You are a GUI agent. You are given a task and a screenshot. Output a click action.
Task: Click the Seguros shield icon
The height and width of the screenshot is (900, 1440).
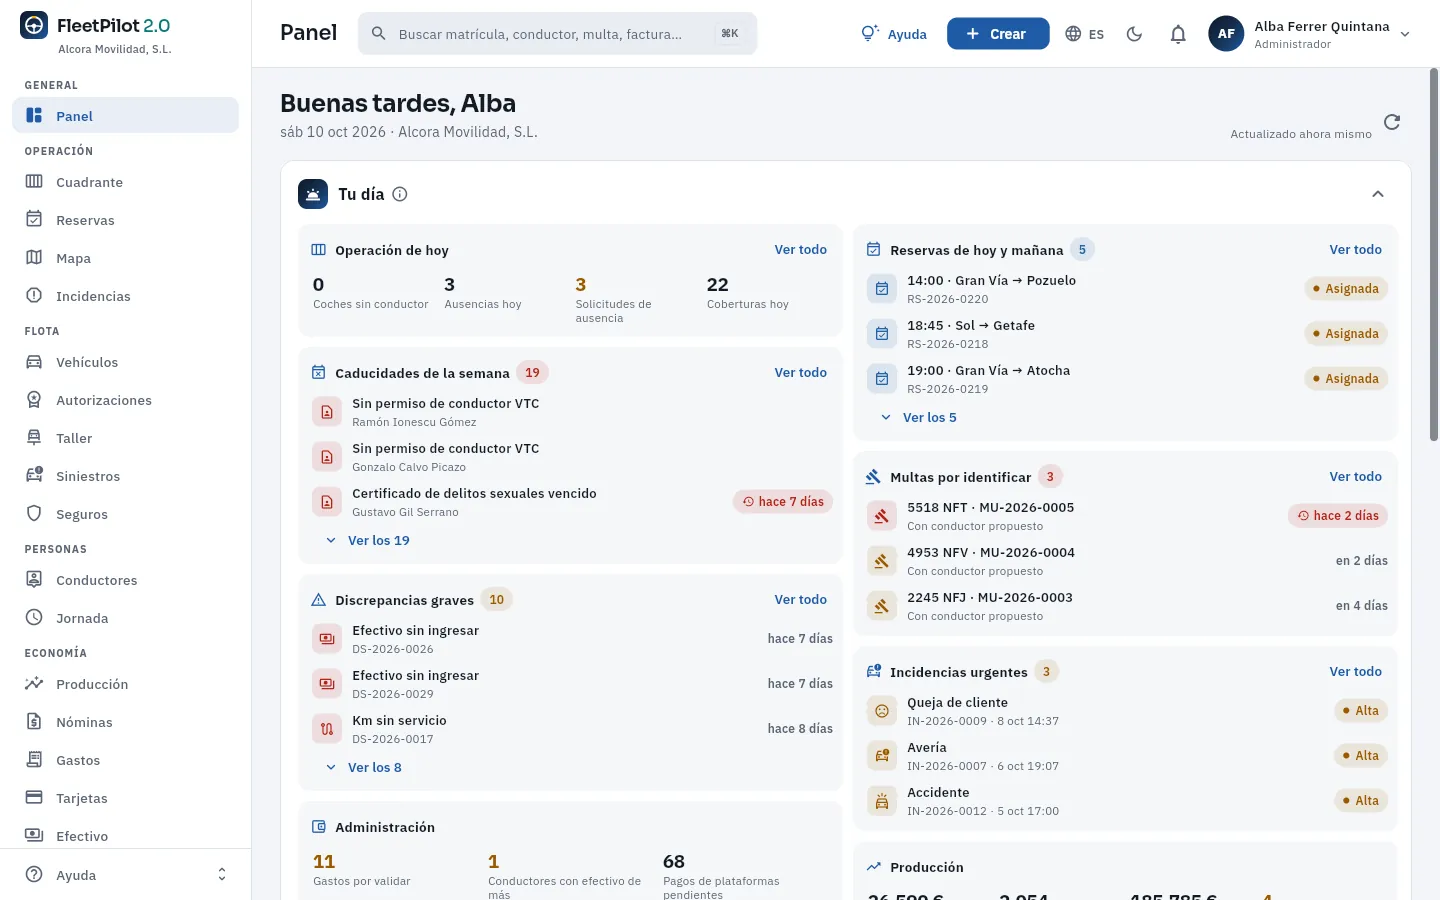click(34, 514)
